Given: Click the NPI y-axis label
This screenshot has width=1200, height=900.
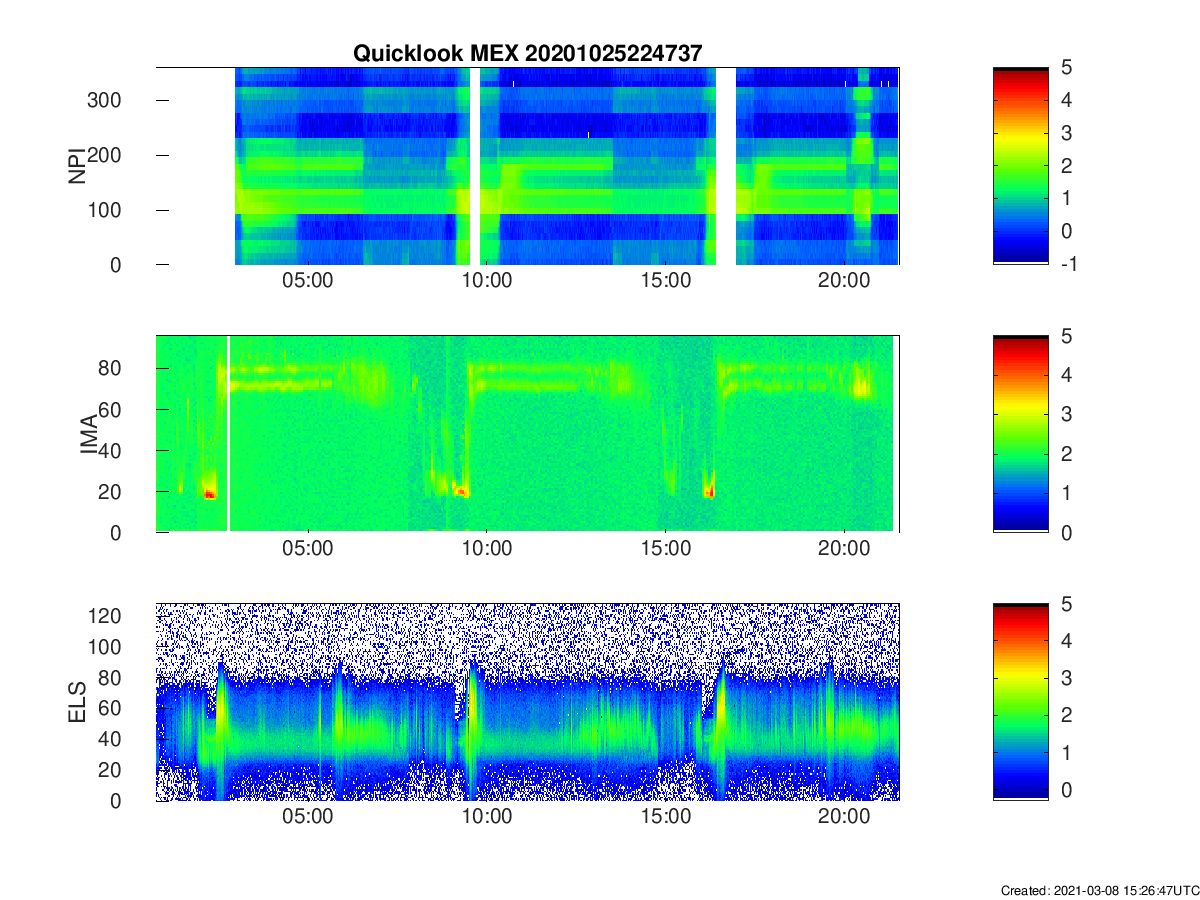Looking at the screenshot, I should click(x=76, y=166).
